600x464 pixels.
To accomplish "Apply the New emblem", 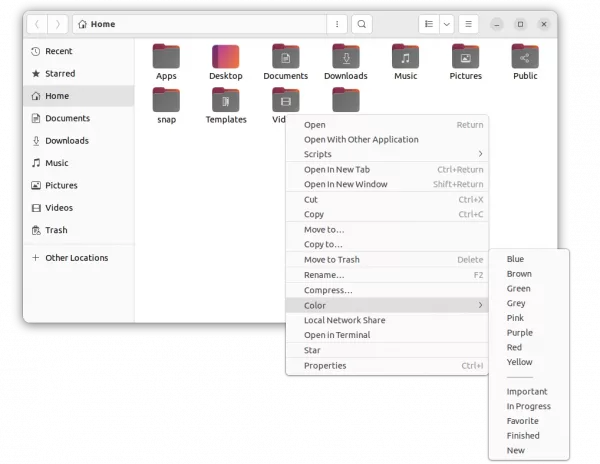I will (x=529, y=451).
